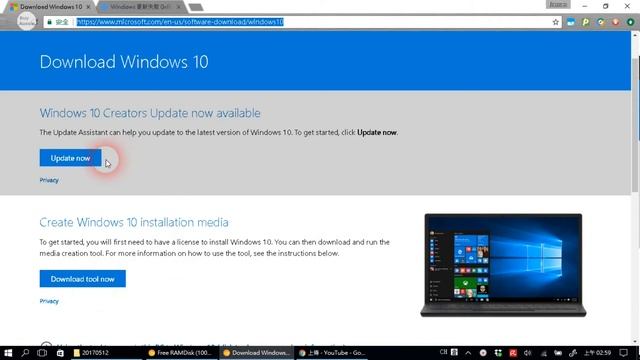Click the network tray icon
Image resolution: width=640 pixels, height=360 pixels.
click(x=543, y=353)
